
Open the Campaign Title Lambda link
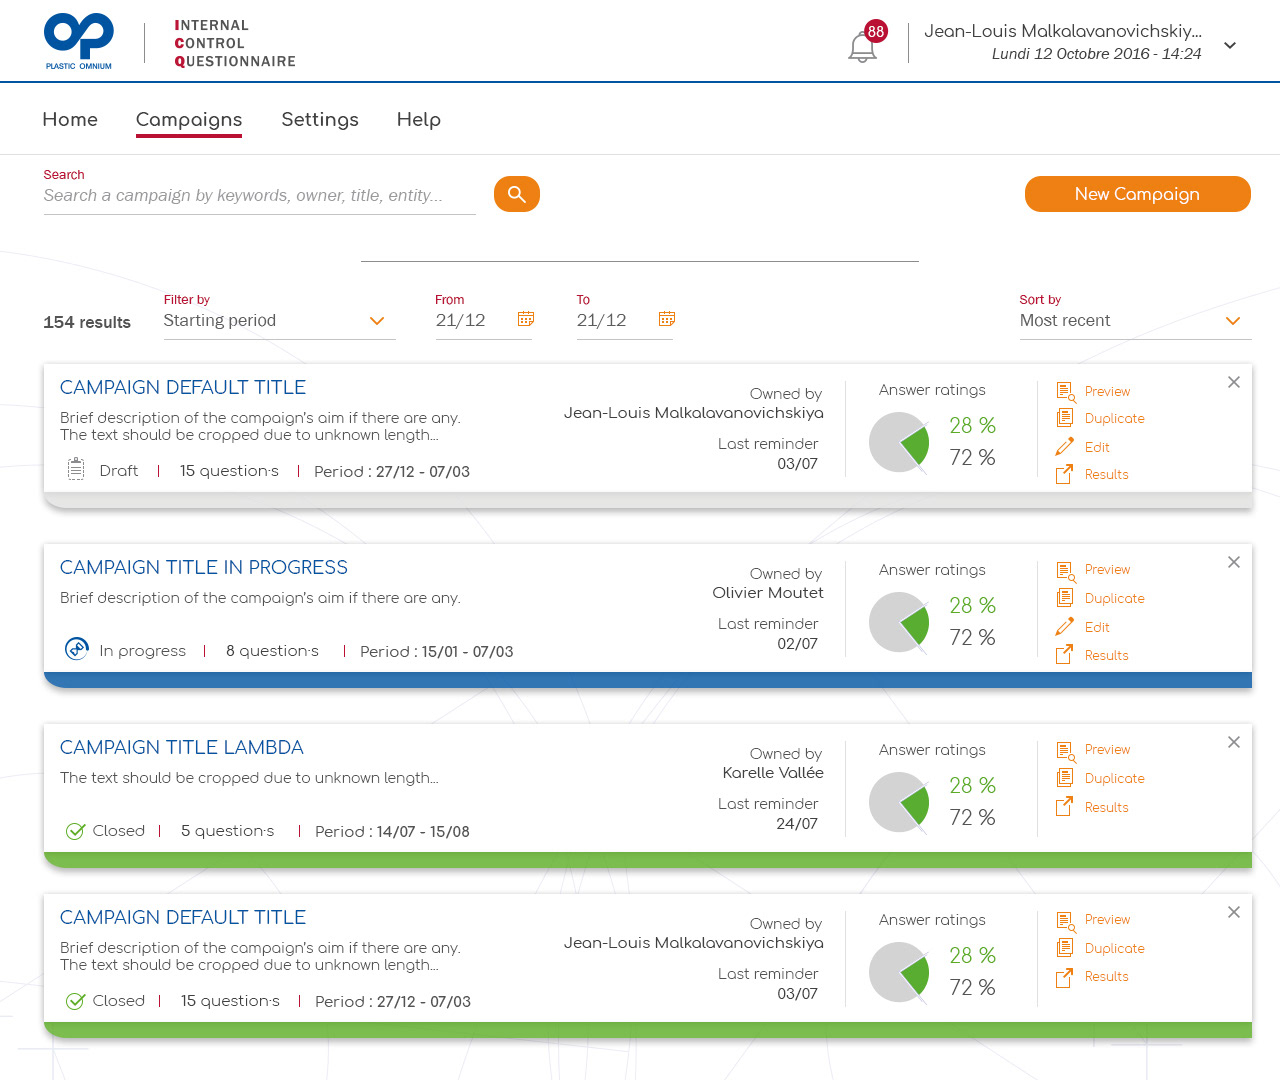click(182, 748)
